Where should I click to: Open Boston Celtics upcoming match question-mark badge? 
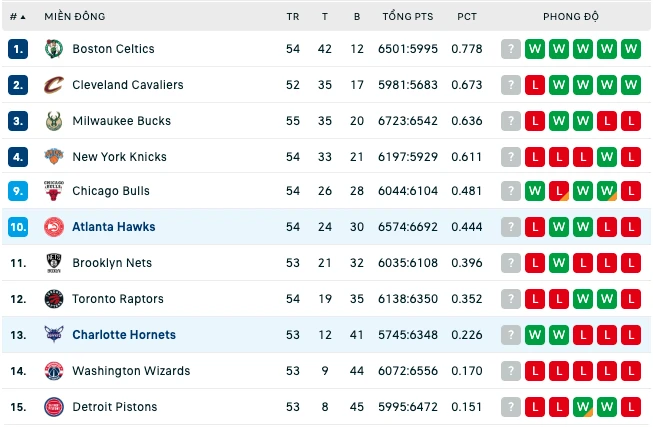[x=511, y=49]
